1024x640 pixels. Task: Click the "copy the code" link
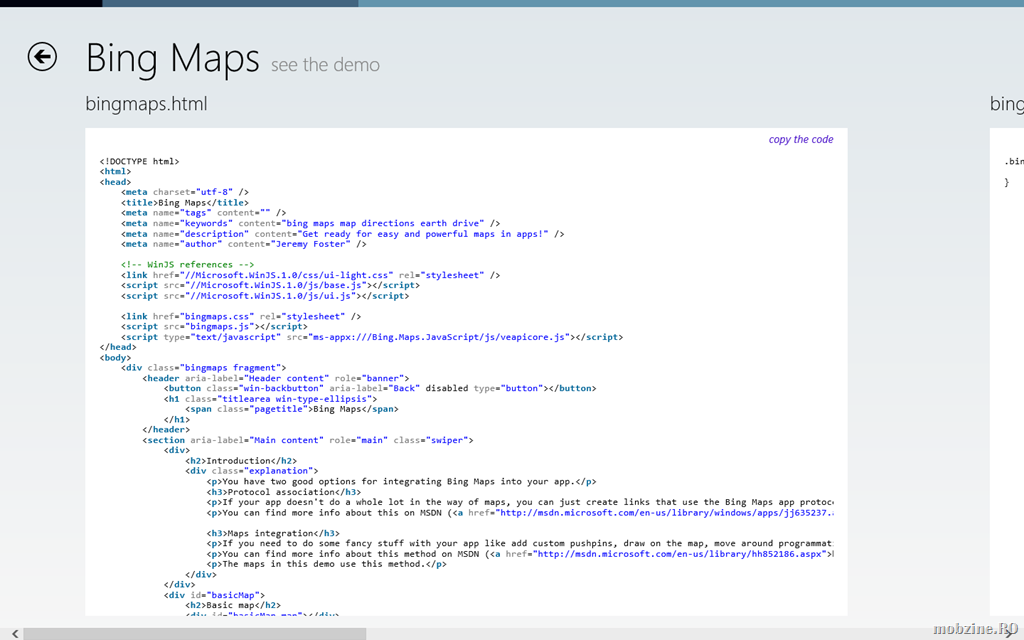coord(801,139)
